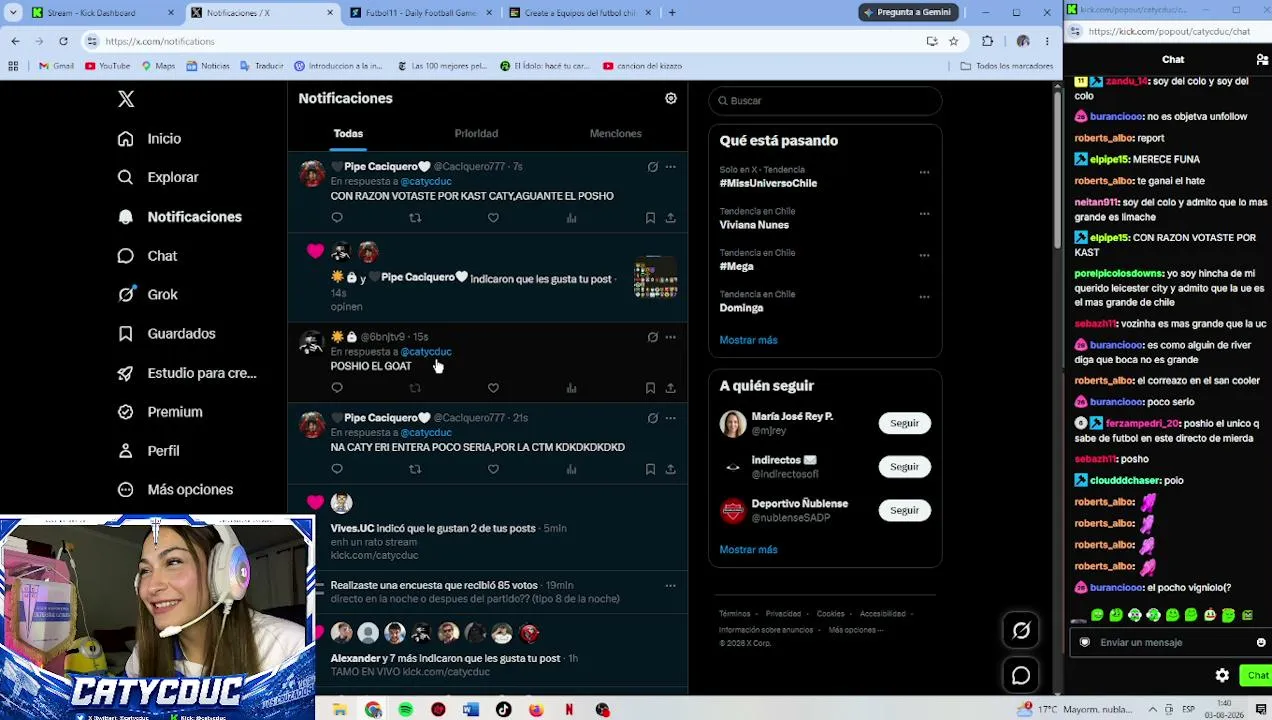This screenshot has width=1272, height=720.
Task: Reply to the CON RAZON VOTASTE POR KAST post
Action: [x=337, y=218]
